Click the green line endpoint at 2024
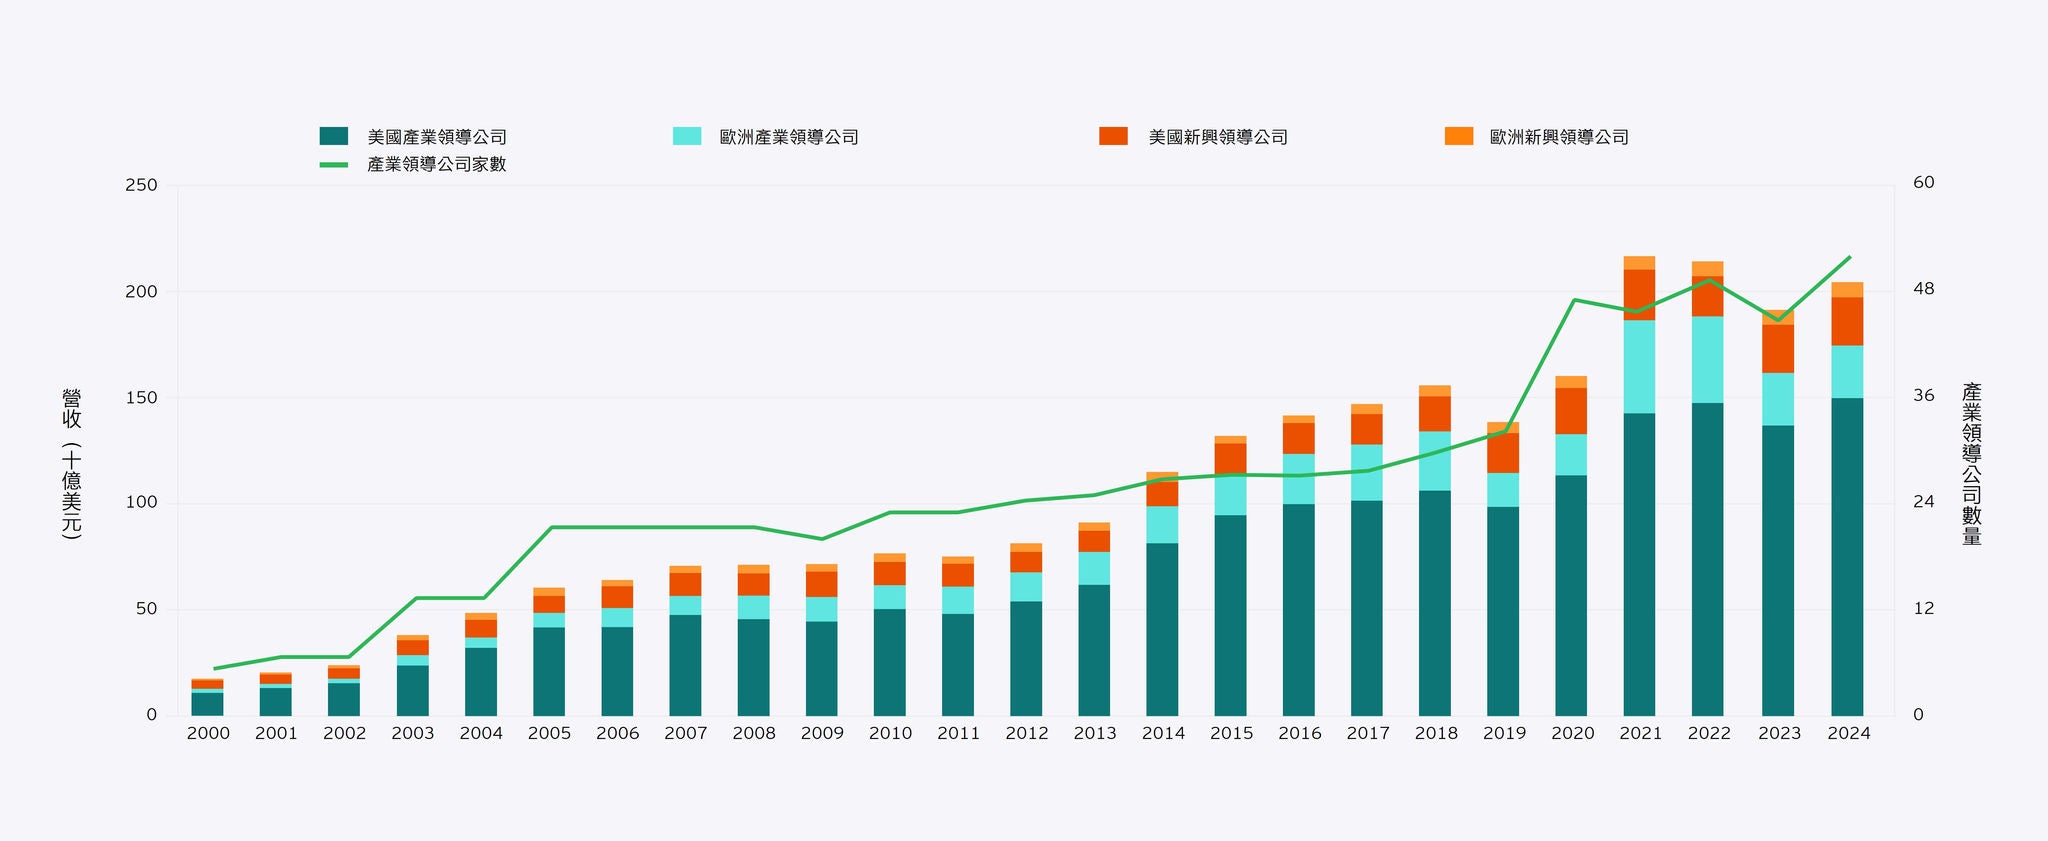This screenshot has height=841, width=2048. click(x=1850, y=257)
